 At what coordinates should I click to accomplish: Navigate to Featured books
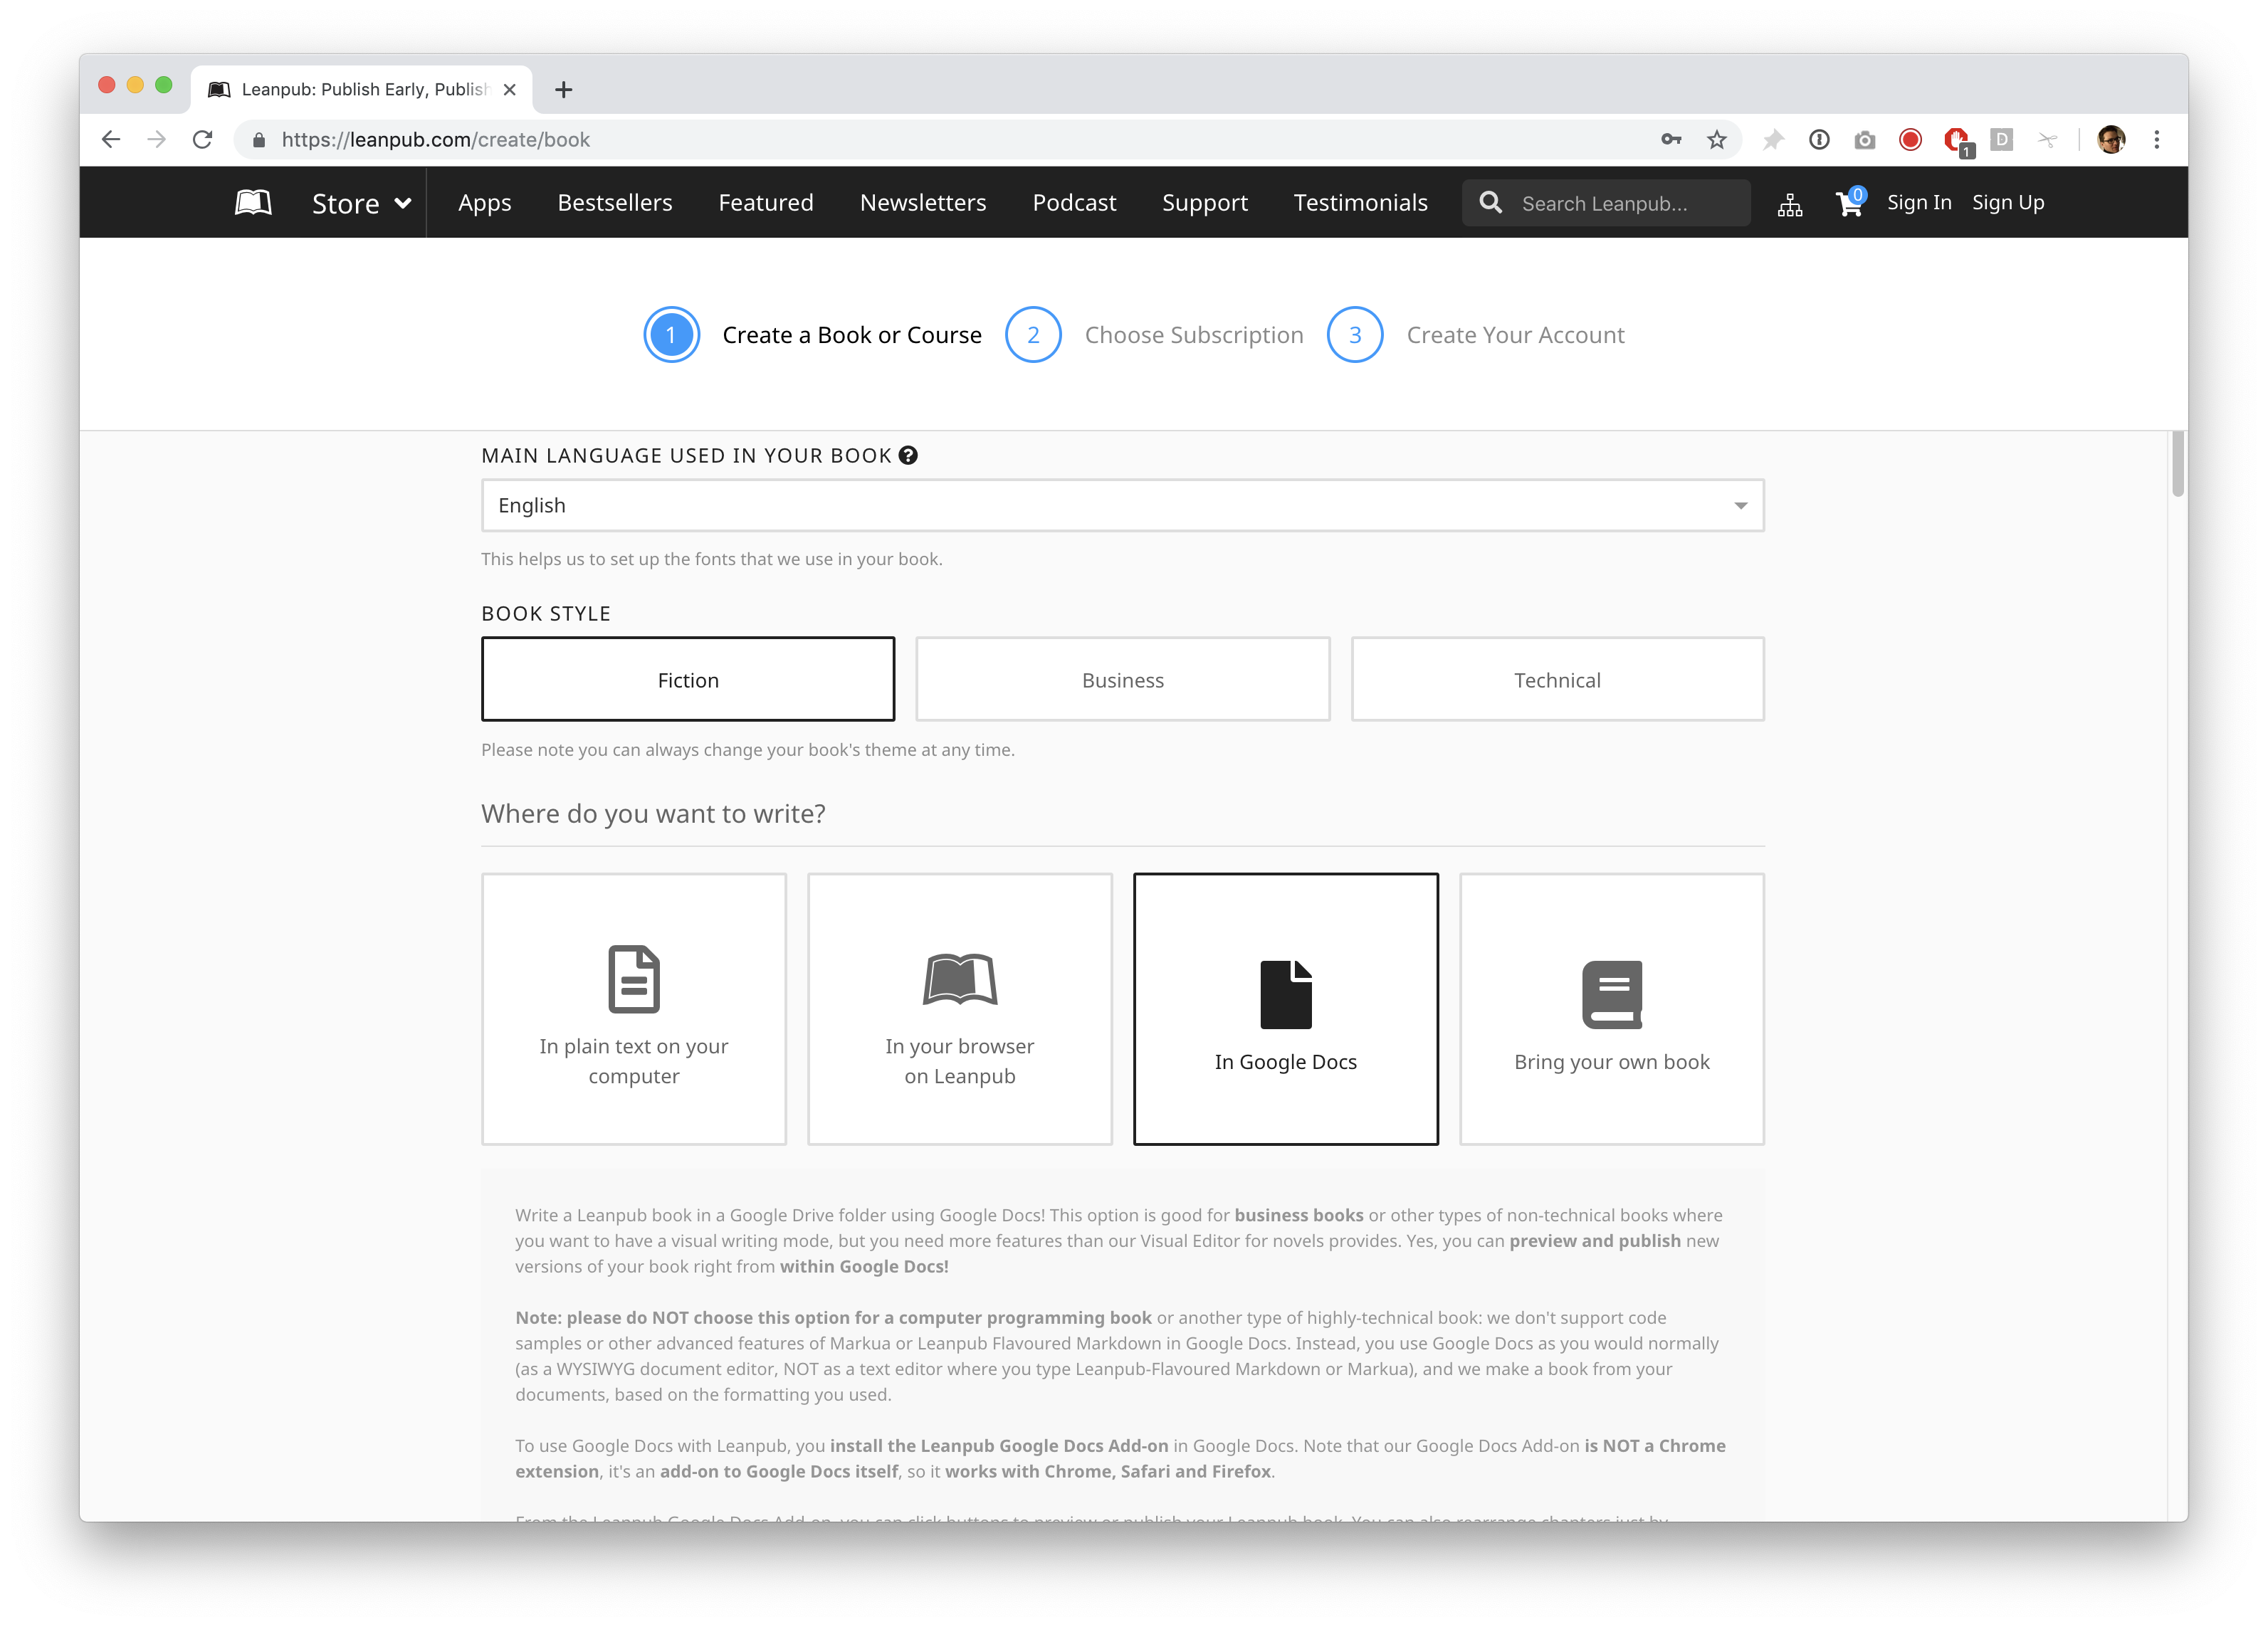(x=766, y=203)
